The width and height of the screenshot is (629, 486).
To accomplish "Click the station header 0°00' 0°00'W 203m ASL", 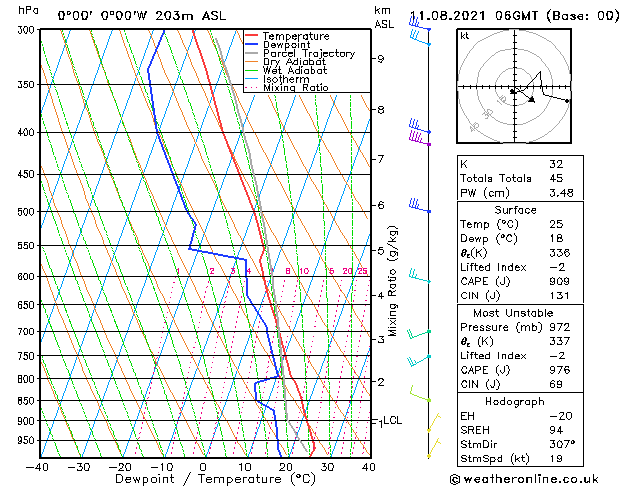I will pyautogui.click(x=142, y=16).
